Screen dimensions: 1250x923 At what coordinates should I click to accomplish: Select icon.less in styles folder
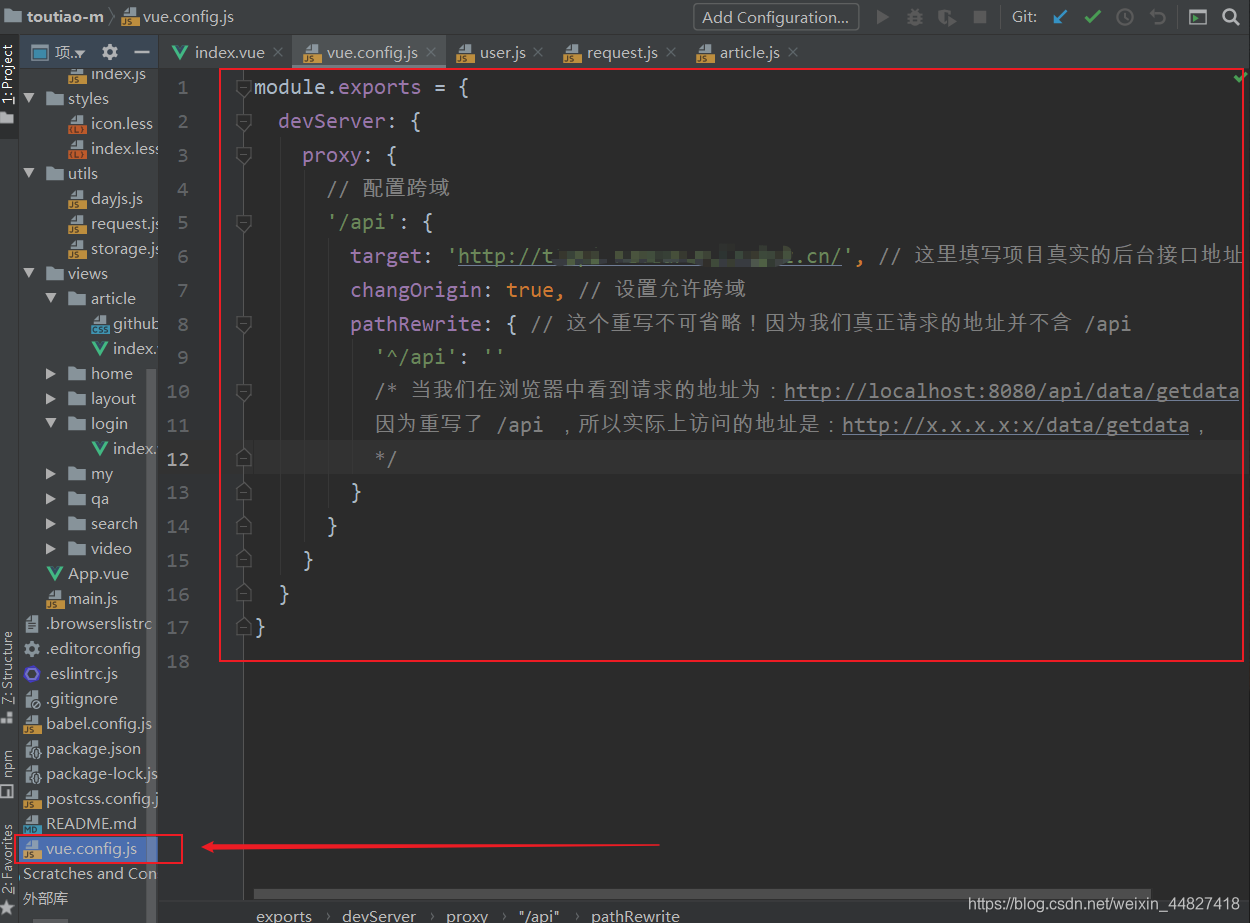pyautogui.click(x=122, y=123)
